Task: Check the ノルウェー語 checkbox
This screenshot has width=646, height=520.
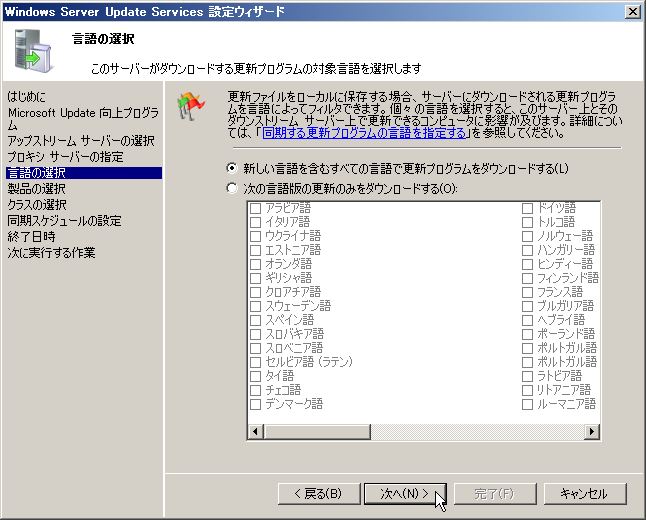Action: click(x=527, y=236)
